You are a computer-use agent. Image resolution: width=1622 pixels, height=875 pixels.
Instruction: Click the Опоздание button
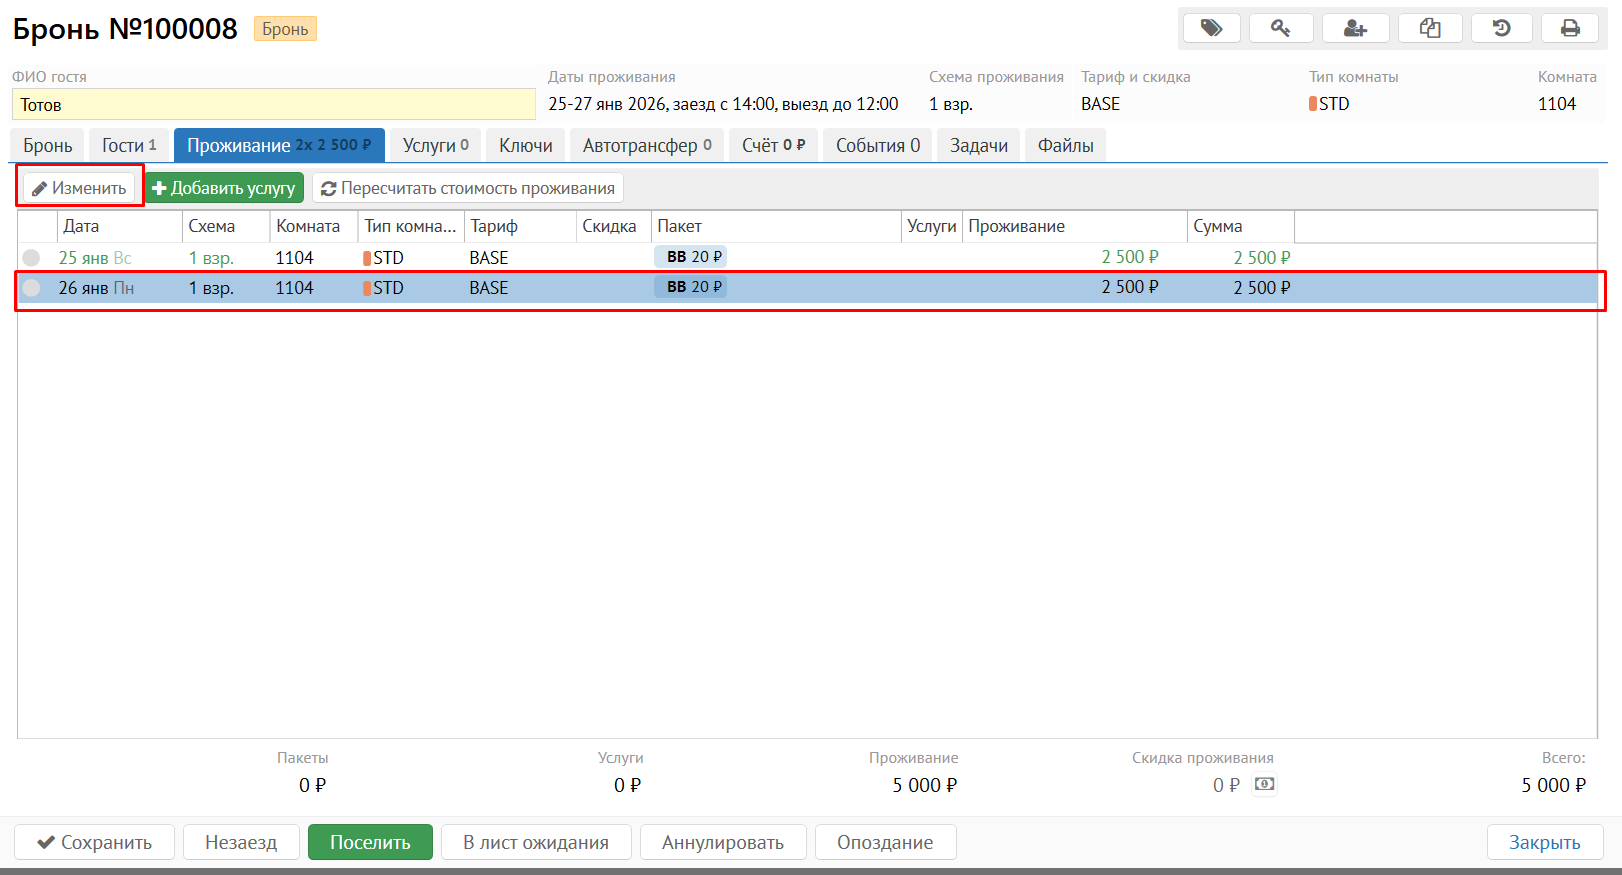pos(885,842)
